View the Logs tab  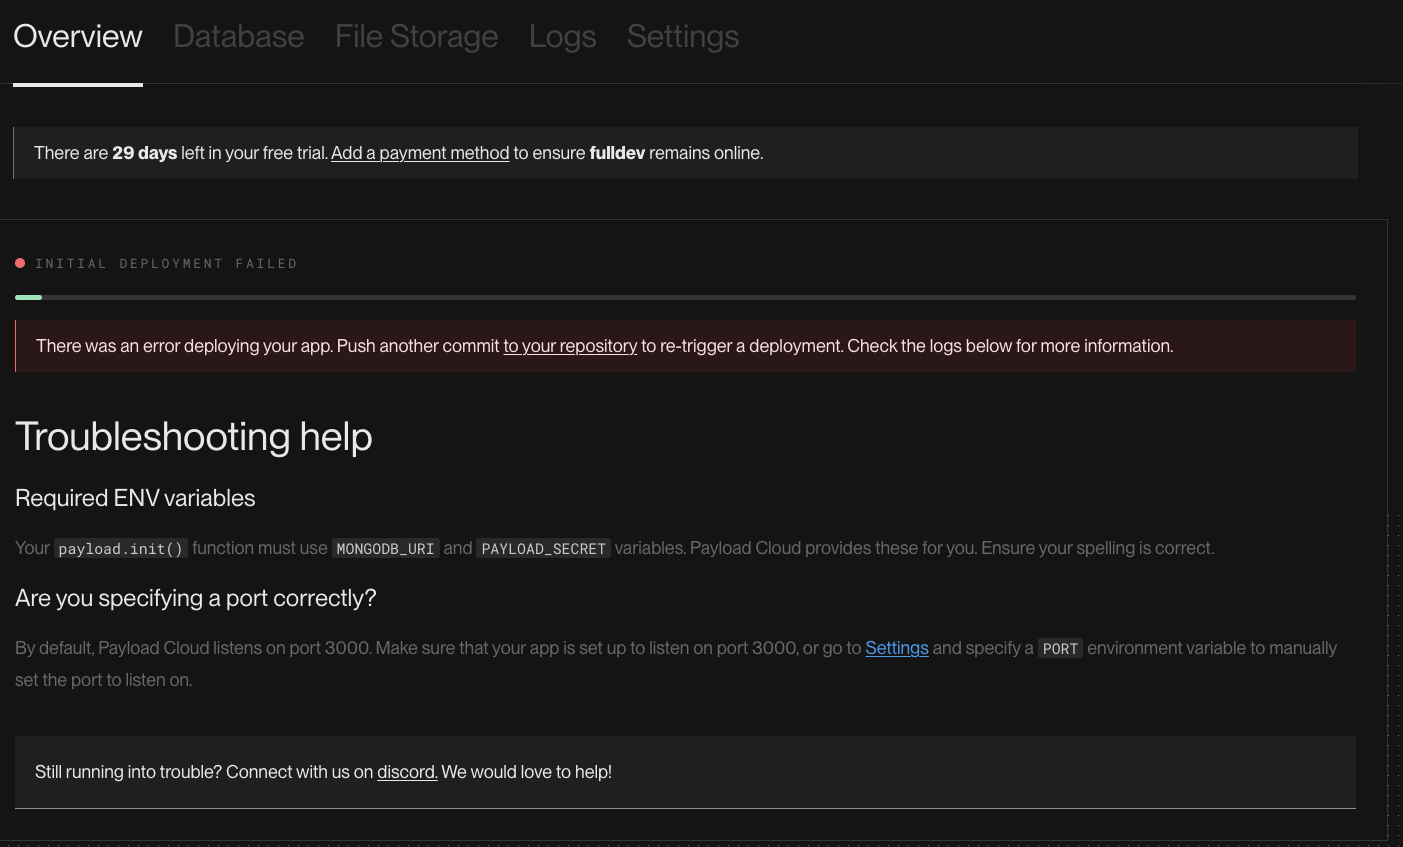coord(562,36)
